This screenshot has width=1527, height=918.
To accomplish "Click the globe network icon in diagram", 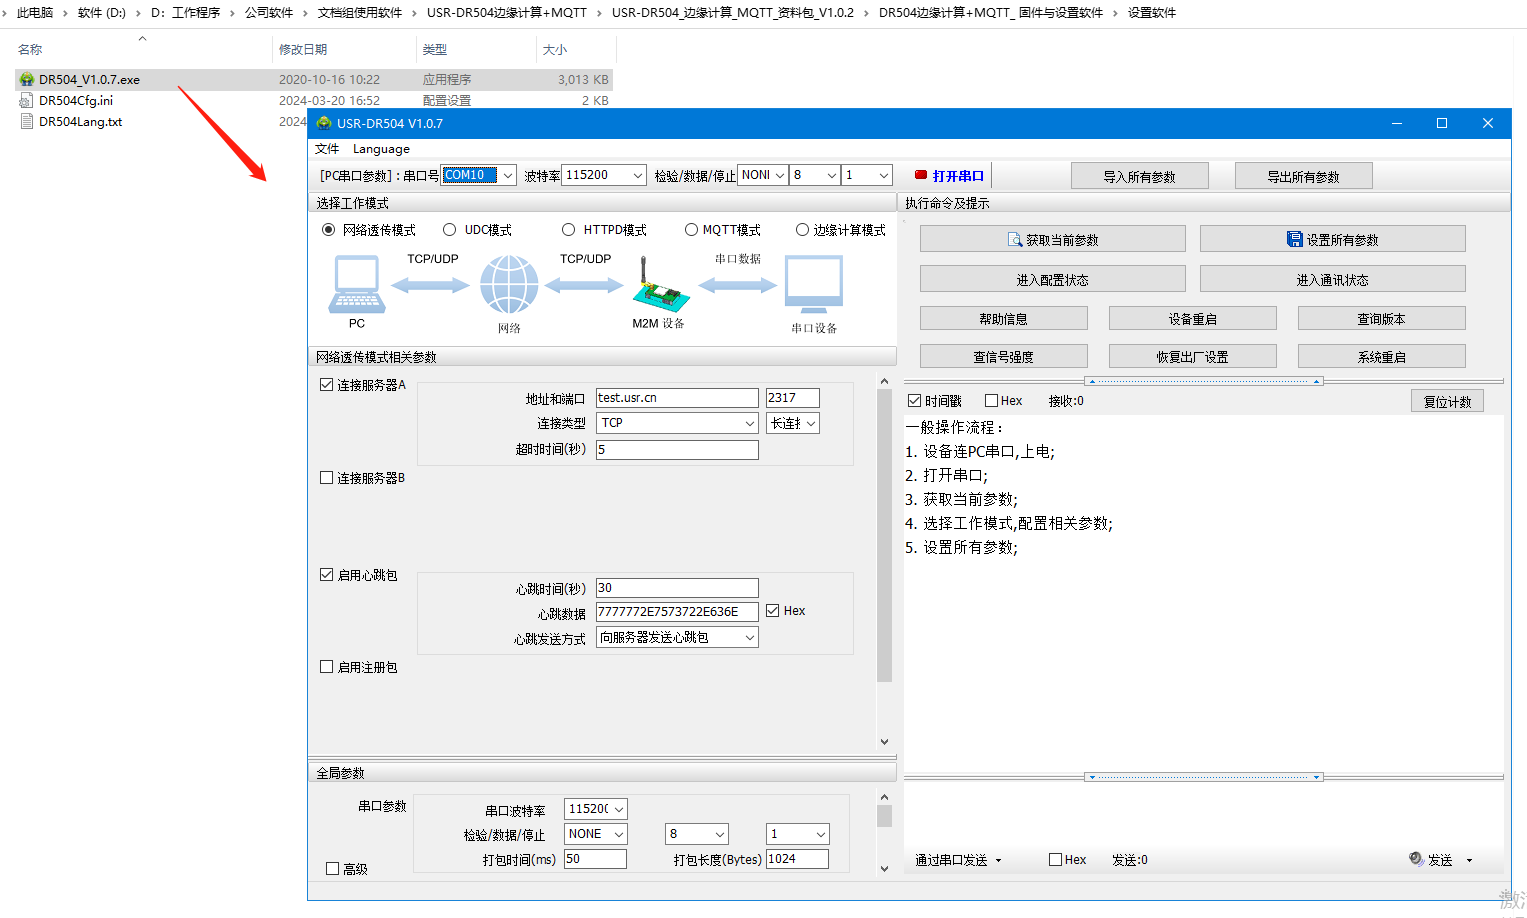I will [509, 285].
